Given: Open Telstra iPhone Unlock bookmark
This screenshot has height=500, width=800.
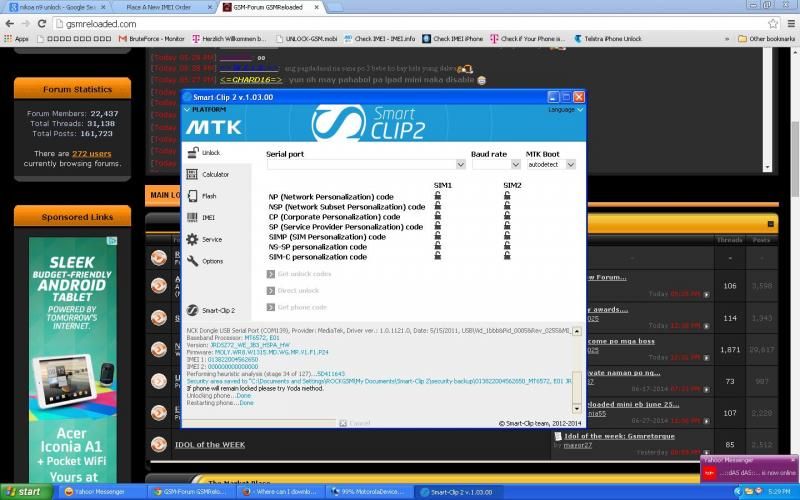Looking at the screenshot, I should [608, 39].
